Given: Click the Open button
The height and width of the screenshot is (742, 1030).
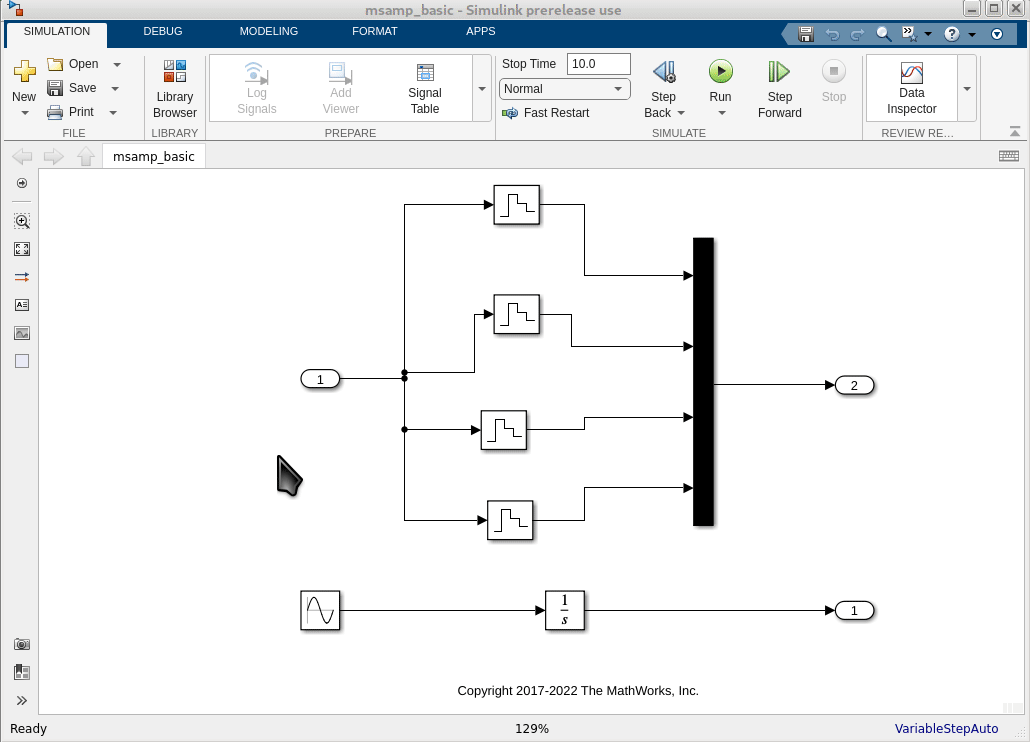Looking at the screenshot, I should coord(74,64).
